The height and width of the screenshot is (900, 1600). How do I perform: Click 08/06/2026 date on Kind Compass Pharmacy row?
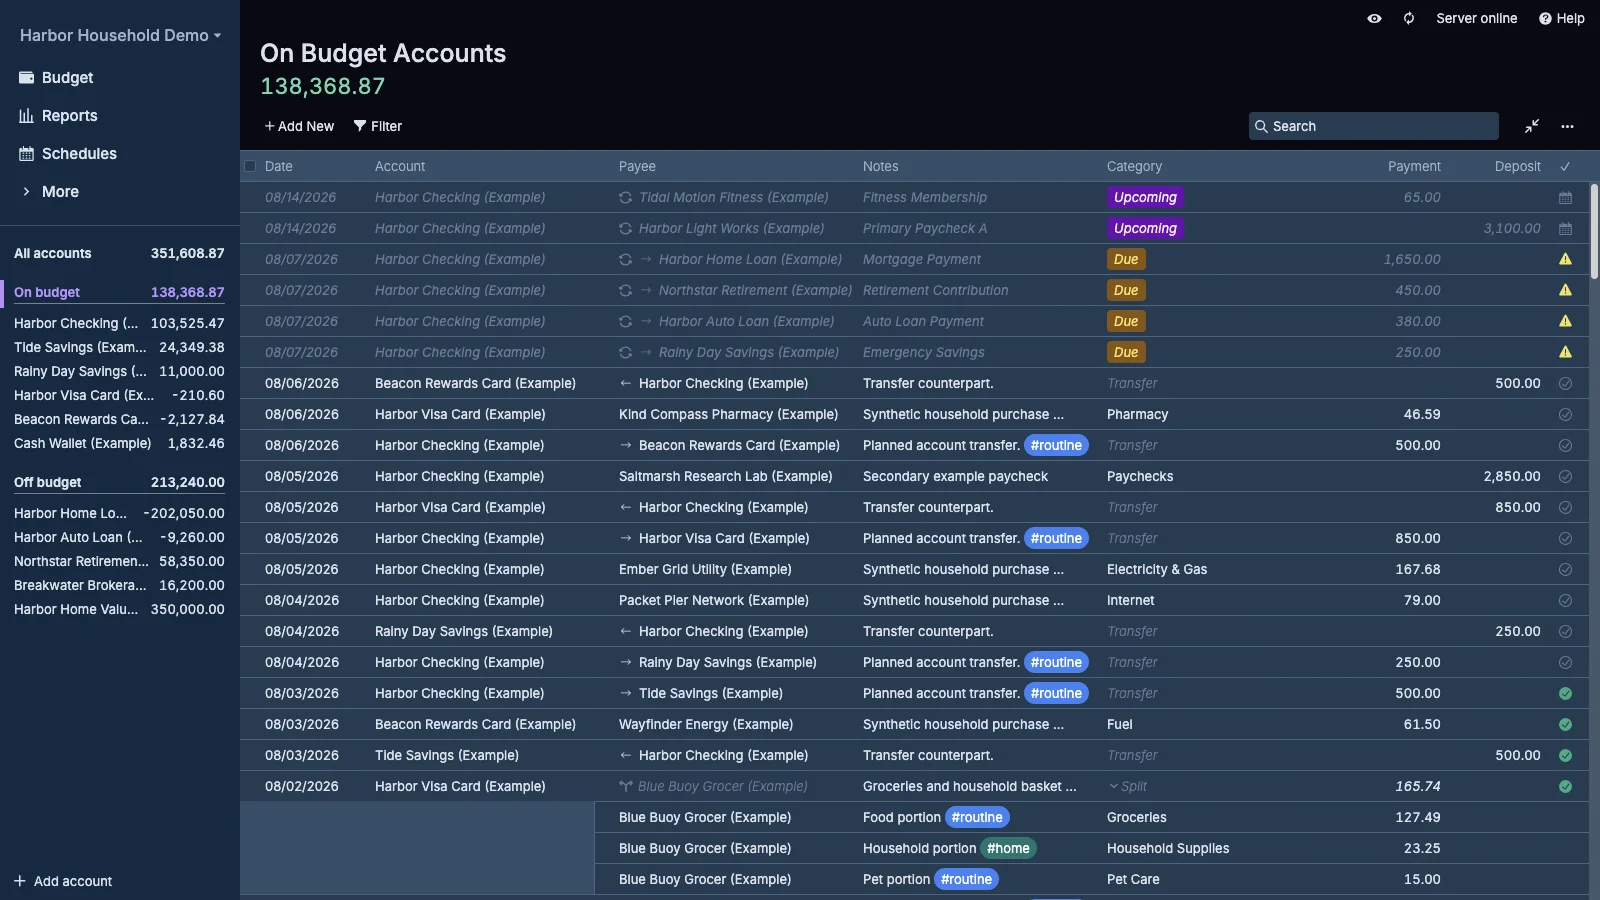(302, 415)
